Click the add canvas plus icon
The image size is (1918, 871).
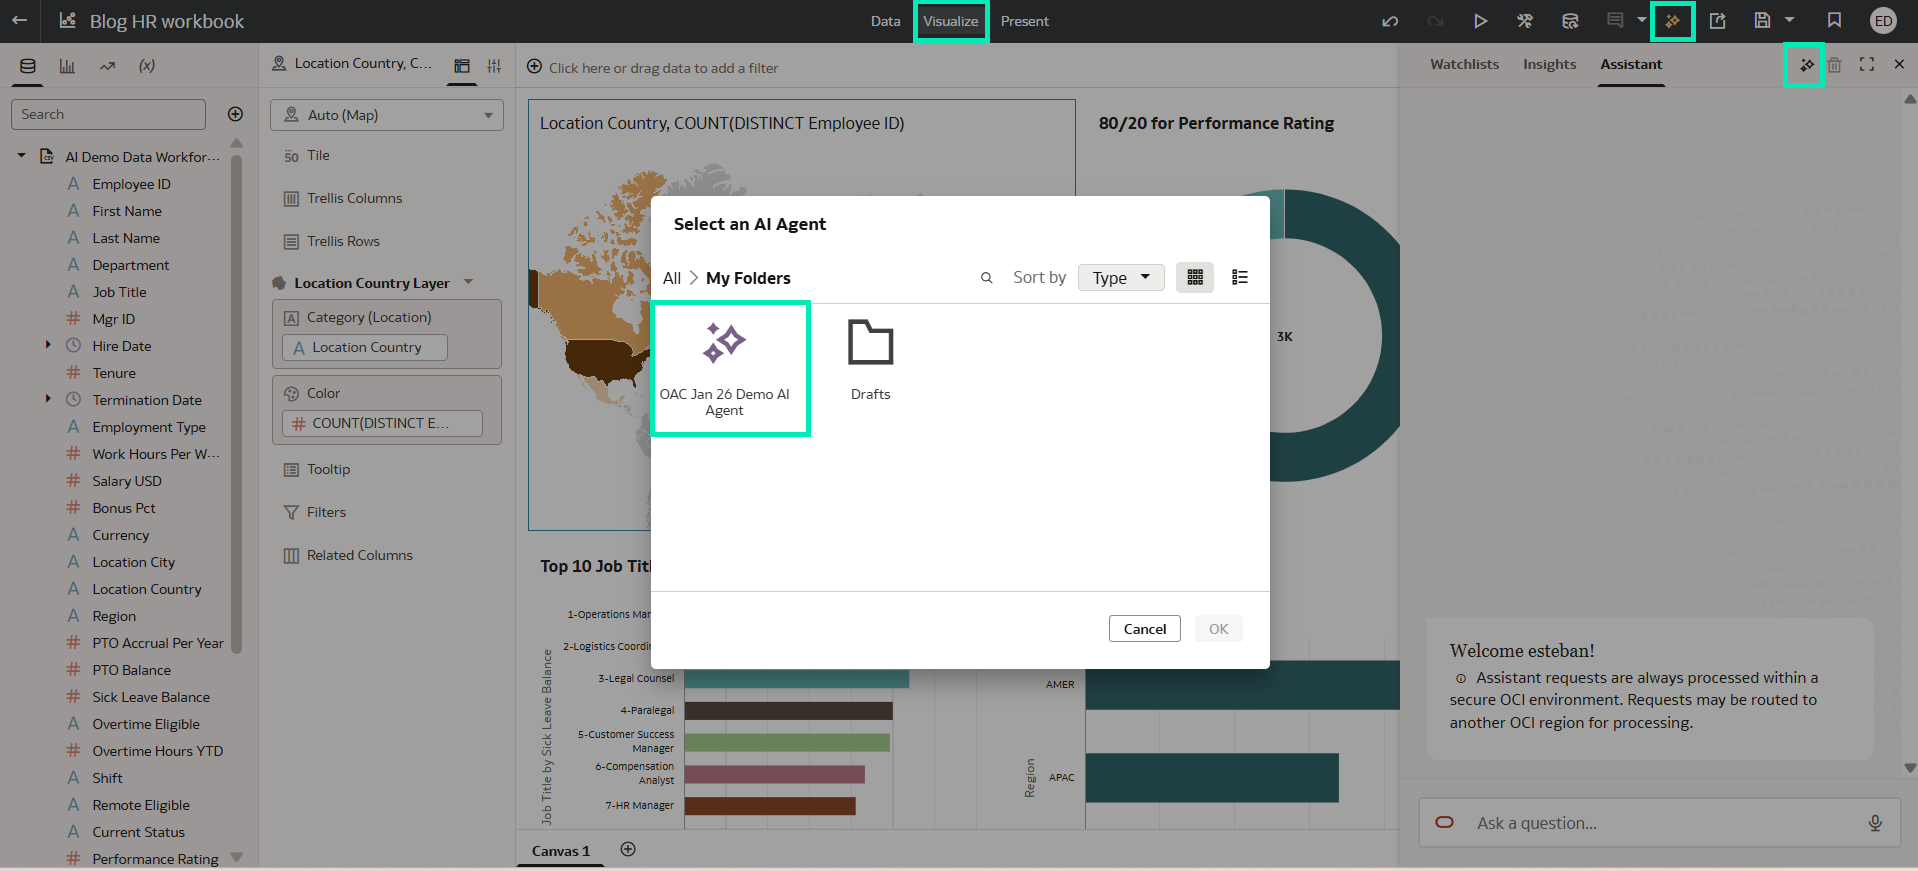coord(628,849)
